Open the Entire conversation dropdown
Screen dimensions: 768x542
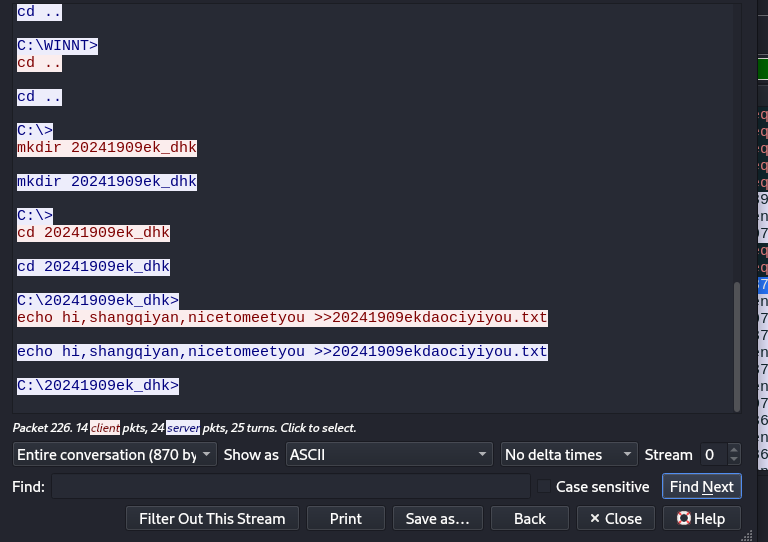(x=115, y=454)
